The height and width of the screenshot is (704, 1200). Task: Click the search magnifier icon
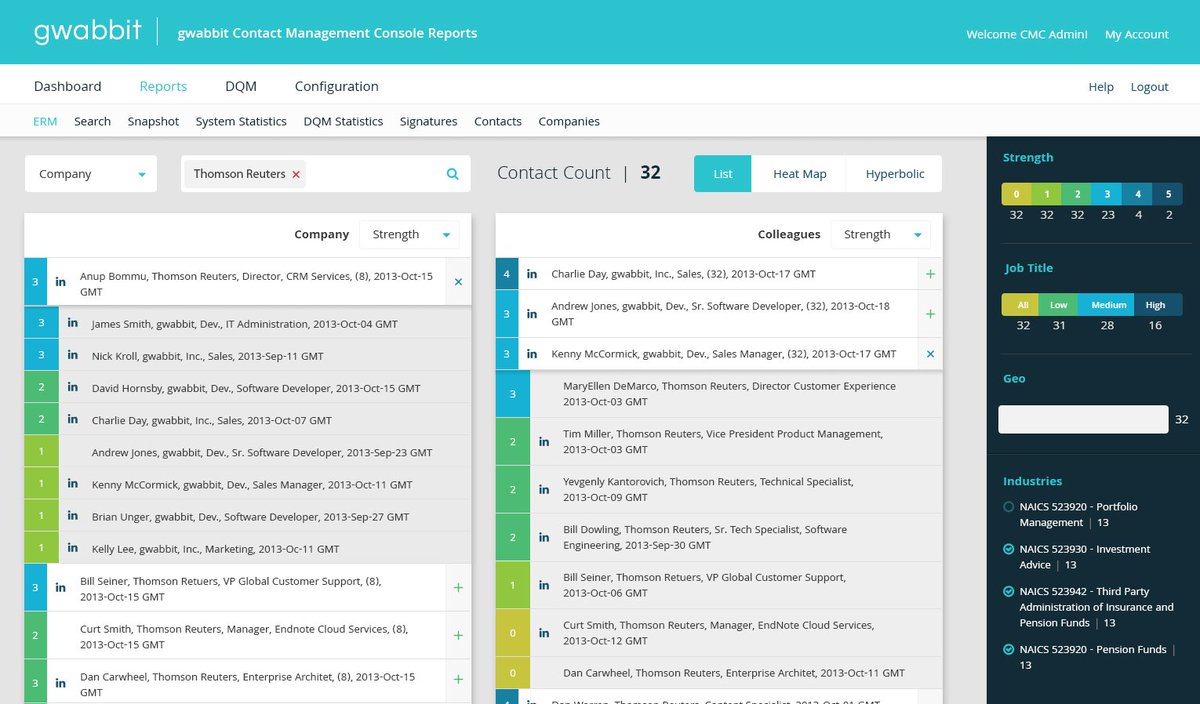452,174
